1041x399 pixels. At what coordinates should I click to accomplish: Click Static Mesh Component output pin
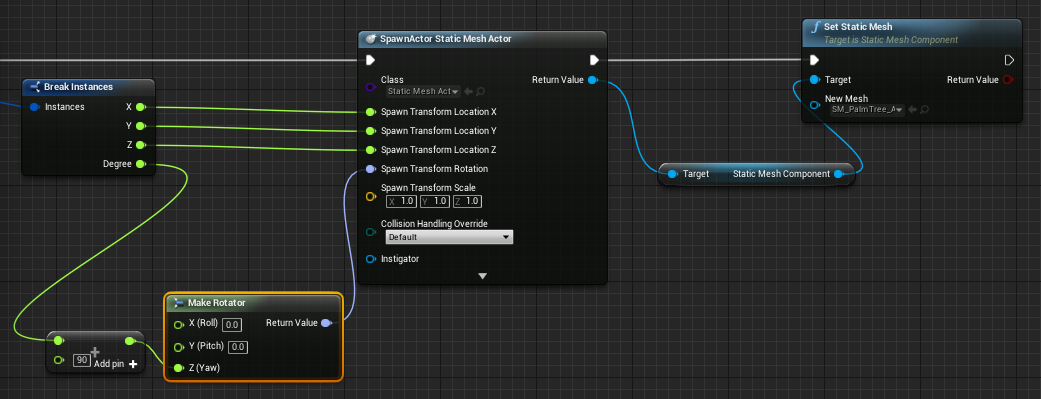(838, 174)
